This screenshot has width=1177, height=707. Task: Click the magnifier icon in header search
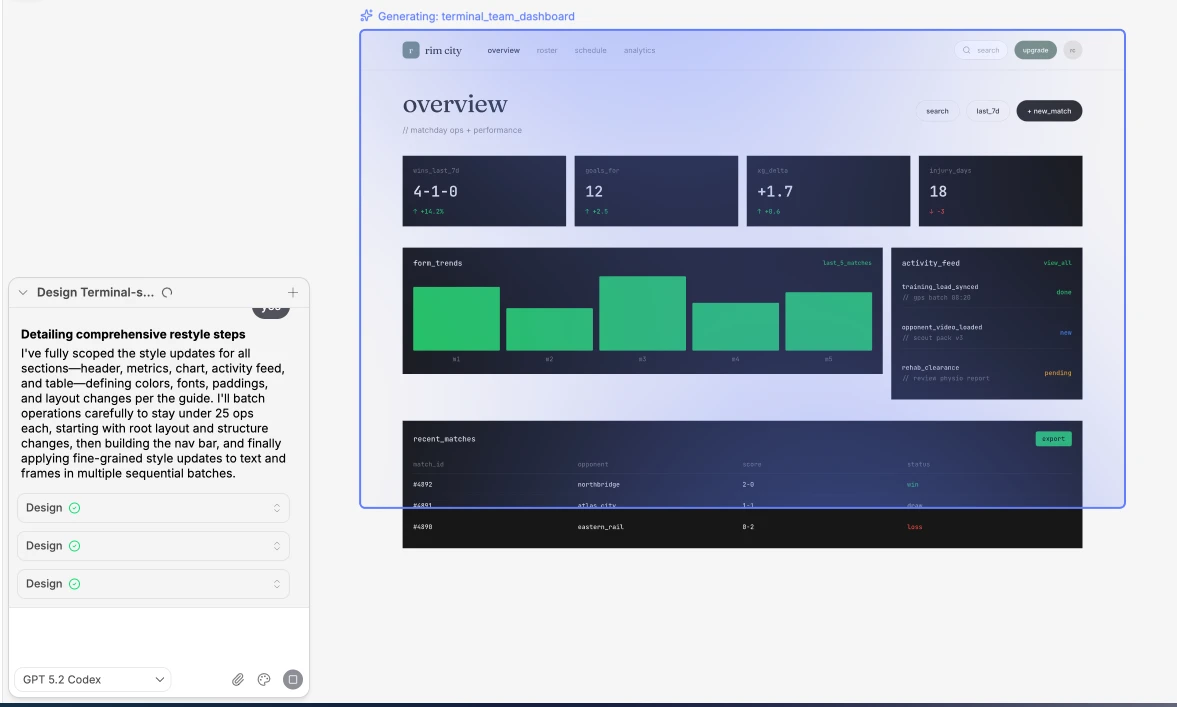967,50
